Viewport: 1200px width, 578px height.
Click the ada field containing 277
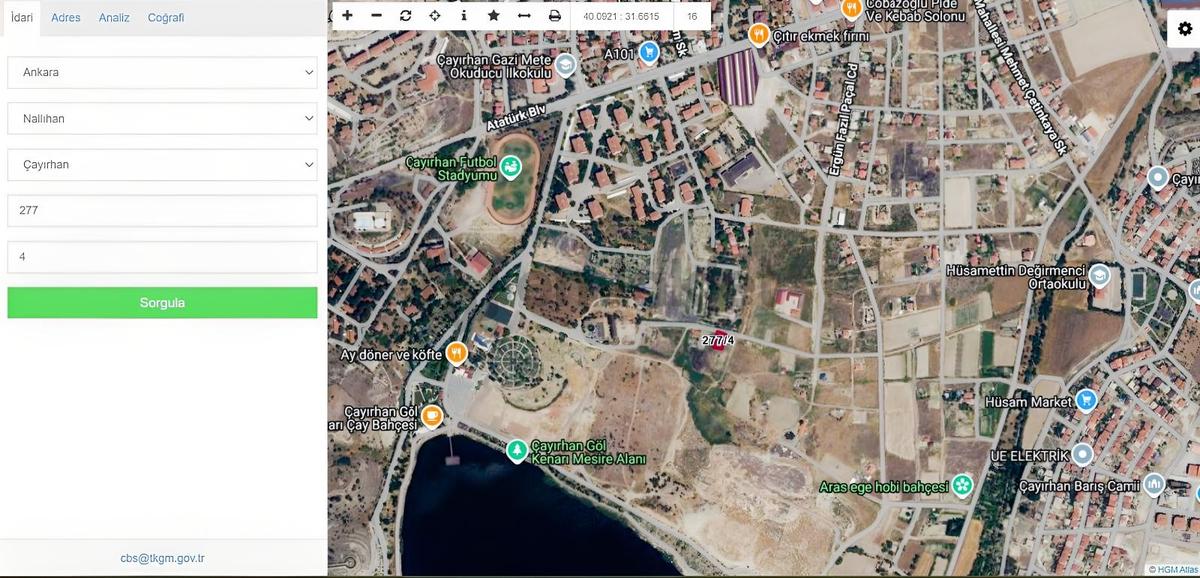pos(162,211)
